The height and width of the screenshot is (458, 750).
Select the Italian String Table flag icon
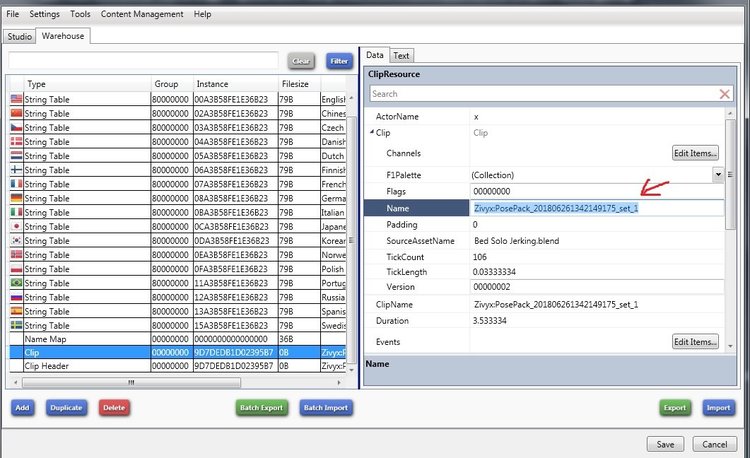[16, 212]
